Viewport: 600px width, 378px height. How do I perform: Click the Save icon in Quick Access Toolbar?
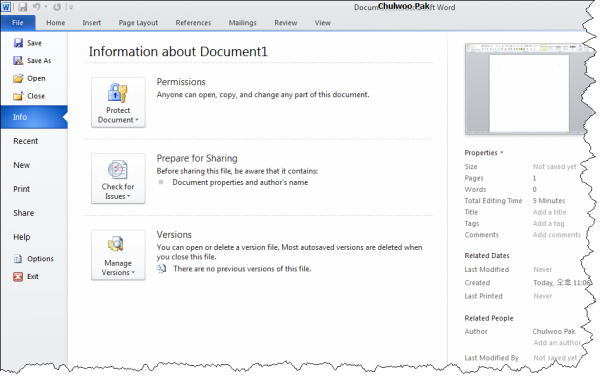pyautogui.click(x=23, y=7)
